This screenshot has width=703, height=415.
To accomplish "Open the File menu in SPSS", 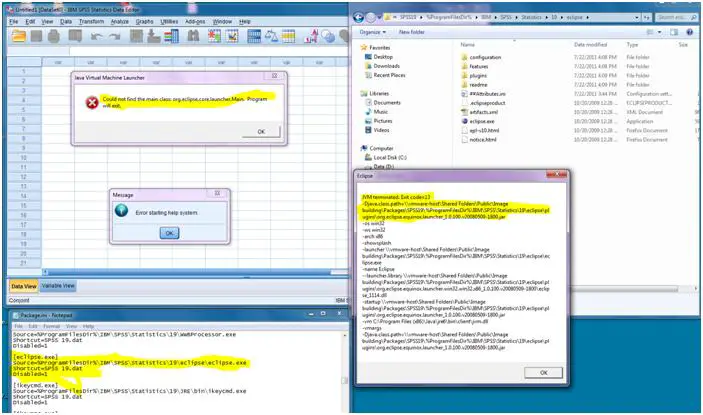I will point(14,22).
